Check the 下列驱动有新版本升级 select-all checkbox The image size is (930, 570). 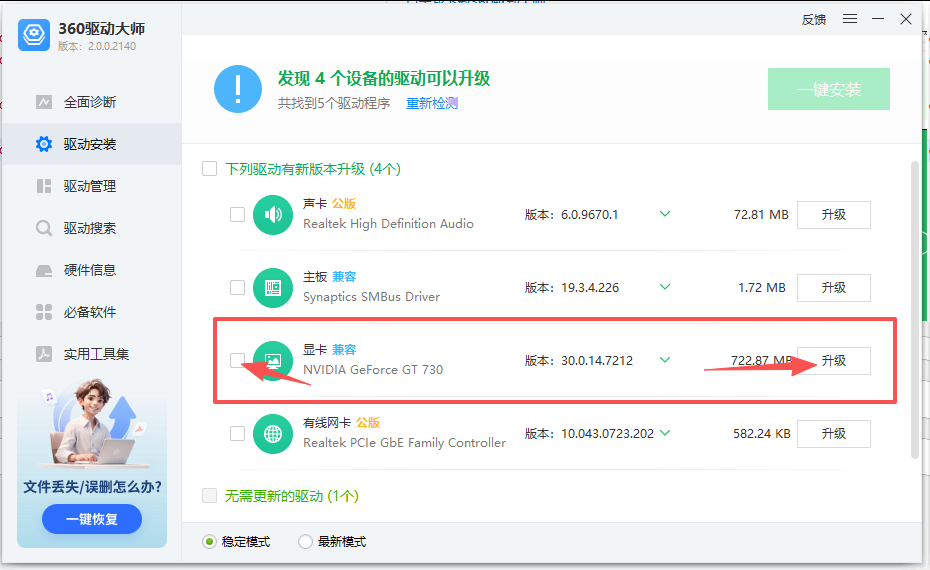point(209,169)
